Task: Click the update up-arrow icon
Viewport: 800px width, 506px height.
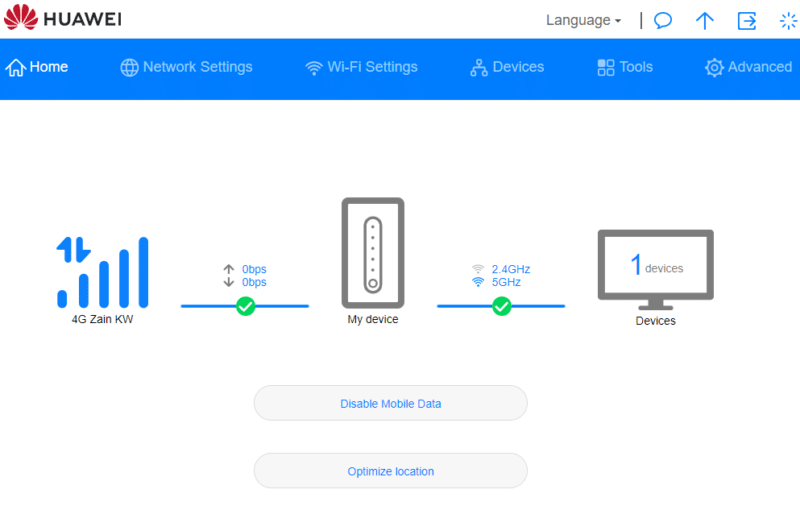Action: click(705, 20)
